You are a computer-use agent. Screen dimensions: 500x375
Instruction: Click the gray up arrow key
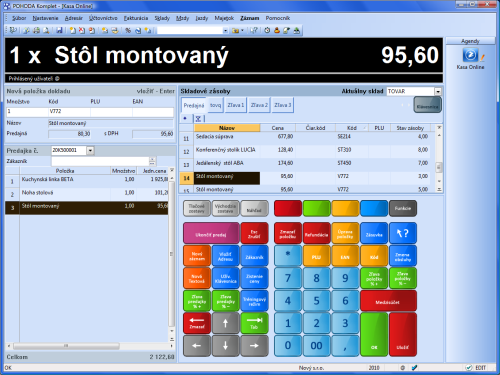point(225,323)
